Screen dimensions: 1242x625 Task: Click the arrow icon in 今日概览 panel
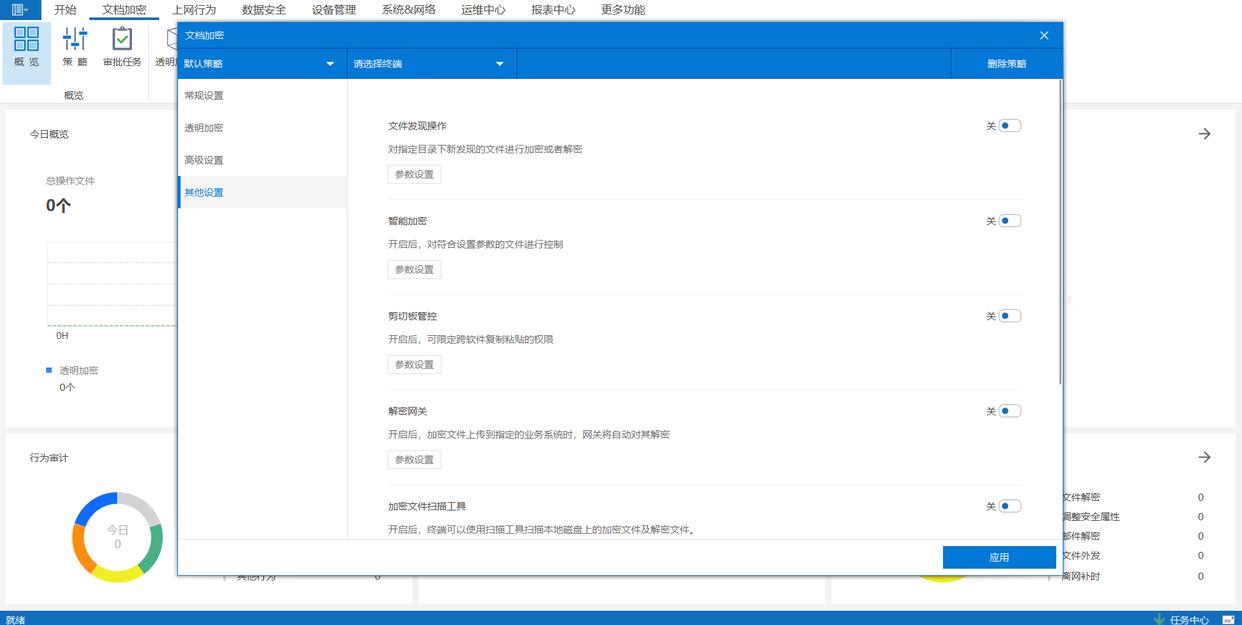1204,134
